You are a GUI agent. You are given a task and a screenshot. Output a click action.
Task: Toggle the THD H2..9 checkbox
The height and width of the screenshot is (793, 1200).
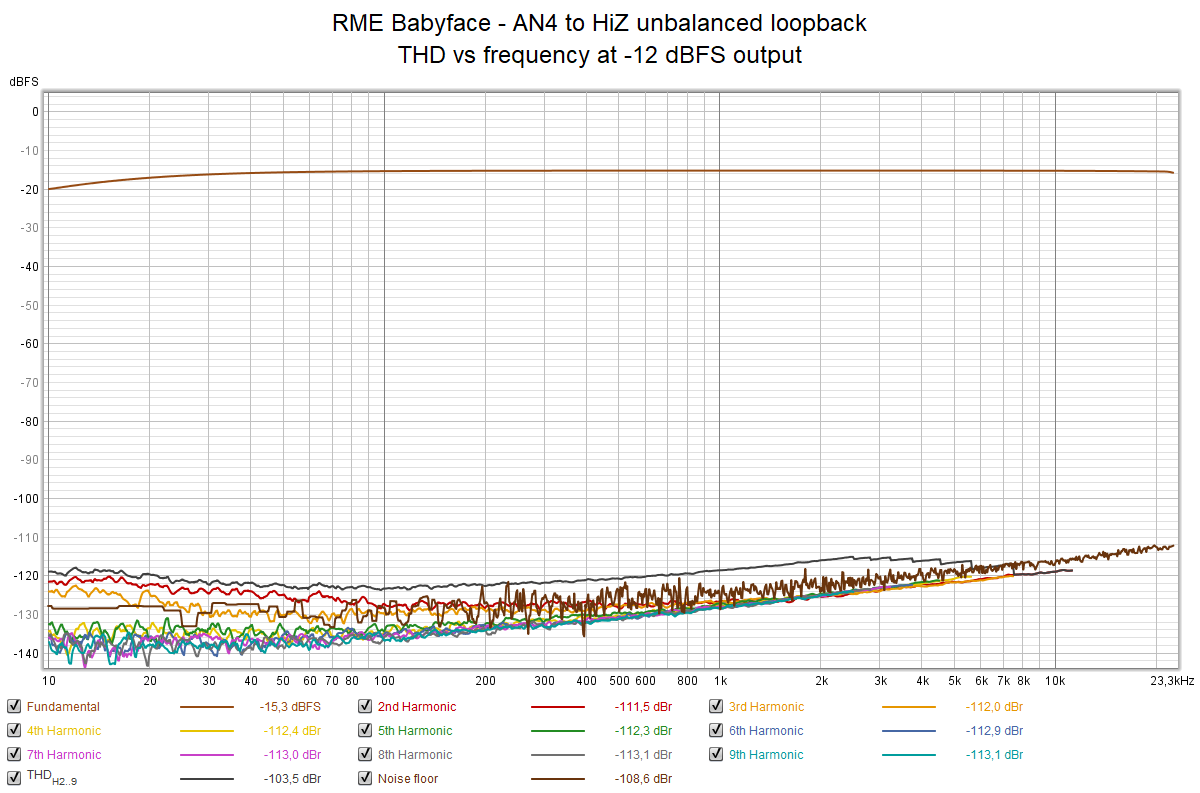14,778
